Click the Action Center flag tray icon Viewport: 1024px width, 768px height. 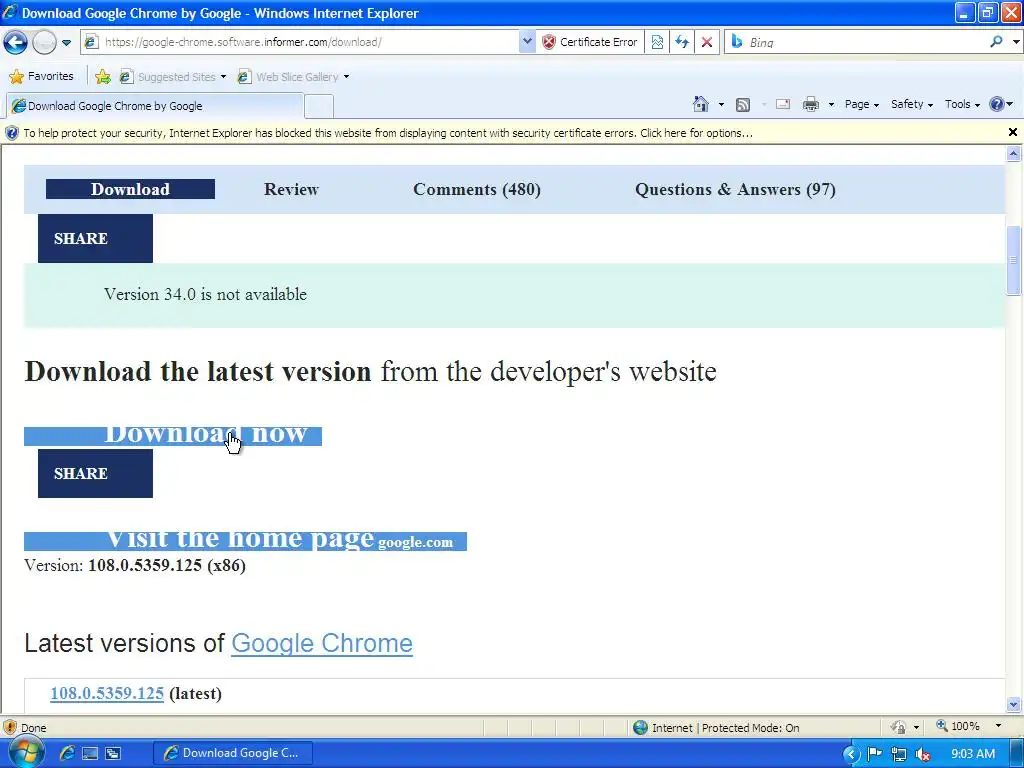(874, 754)
